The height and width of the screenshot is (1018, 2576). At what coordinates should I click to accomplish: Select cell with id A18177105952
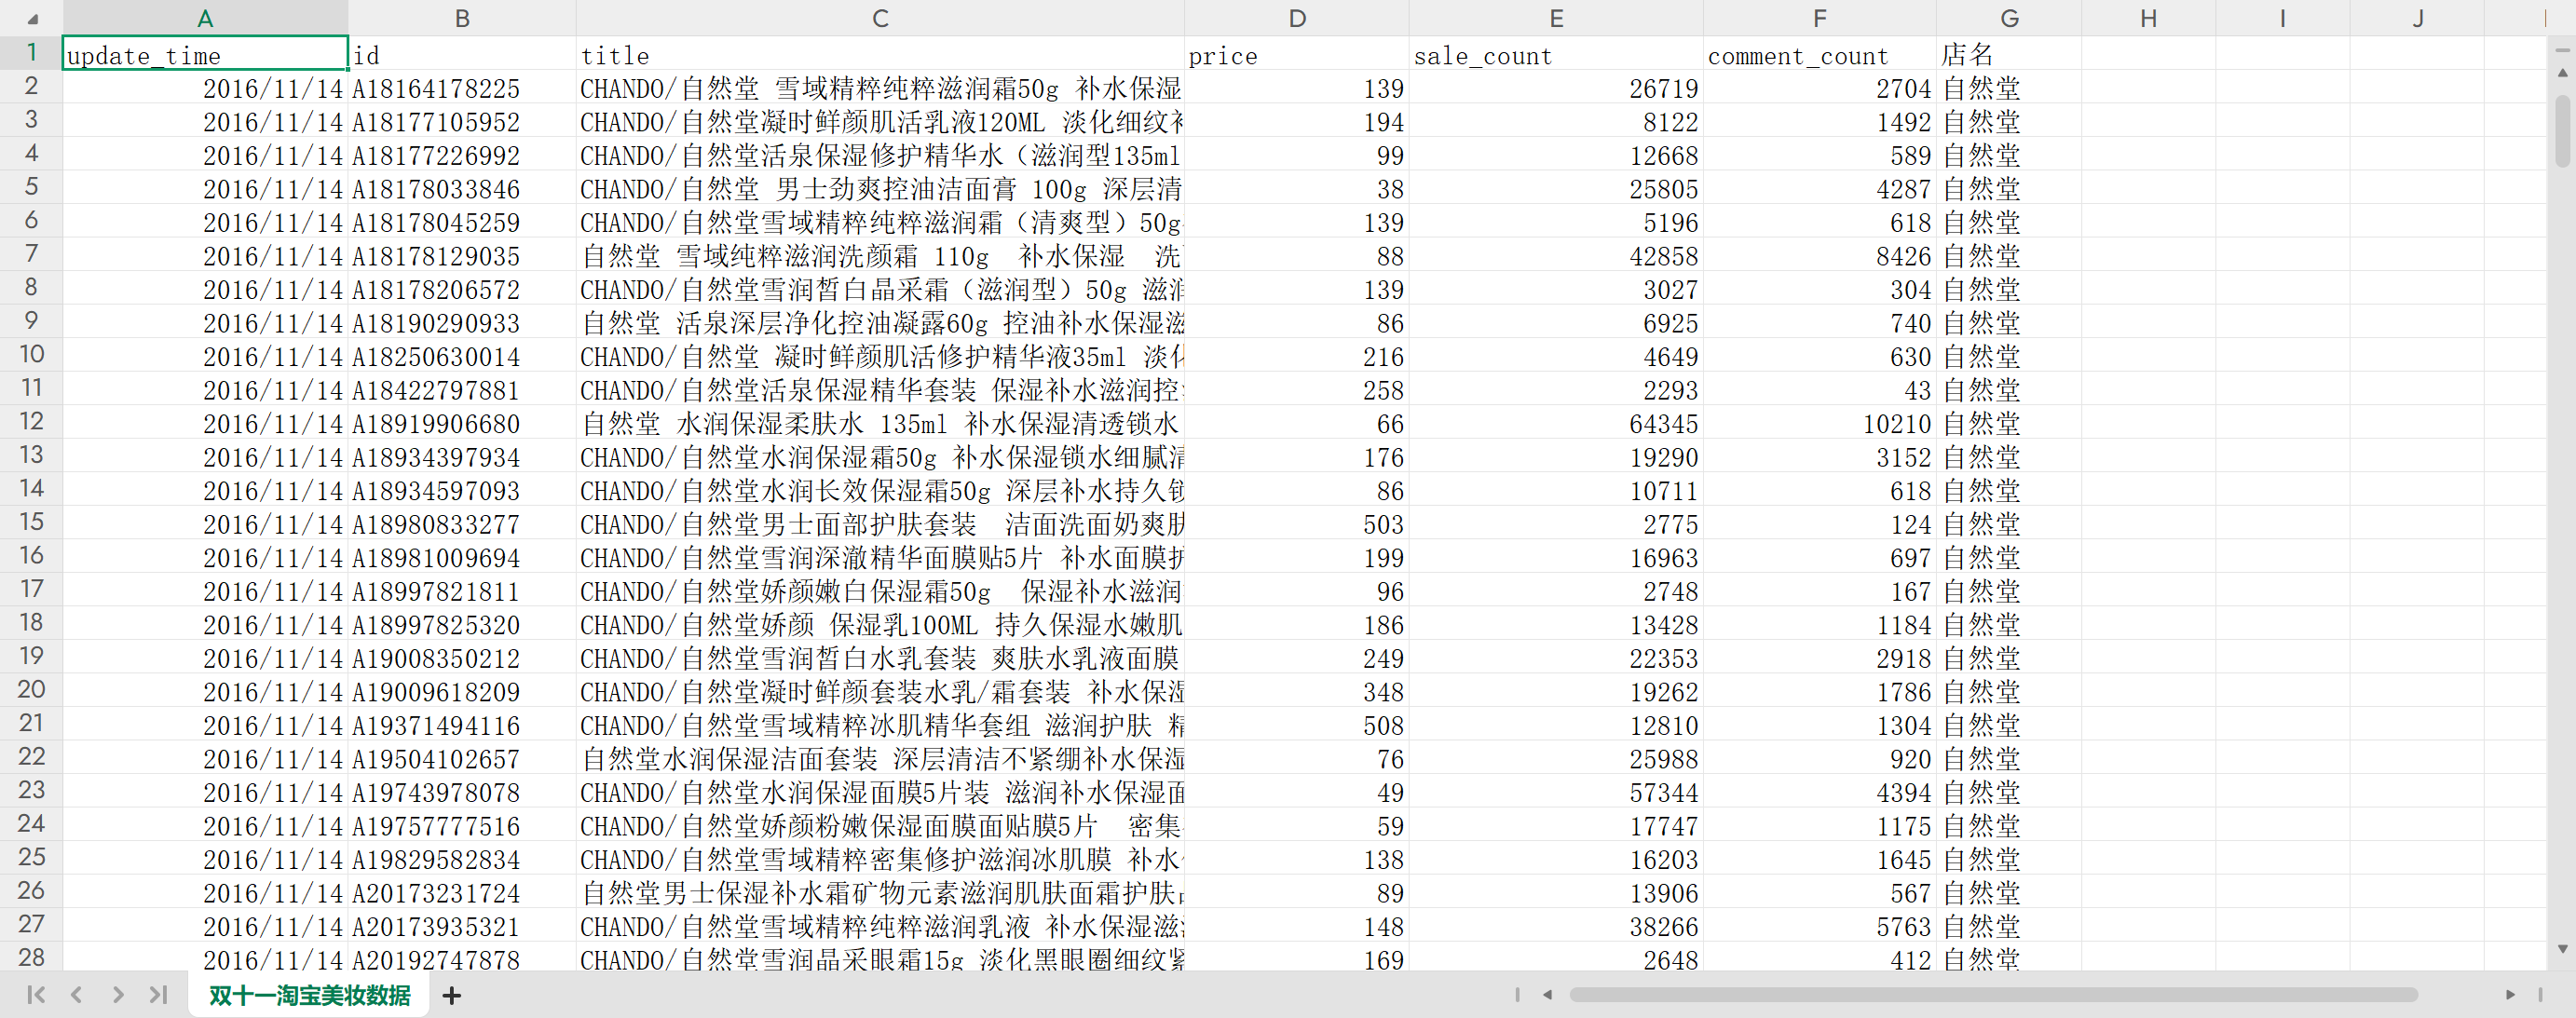(462, 121)
